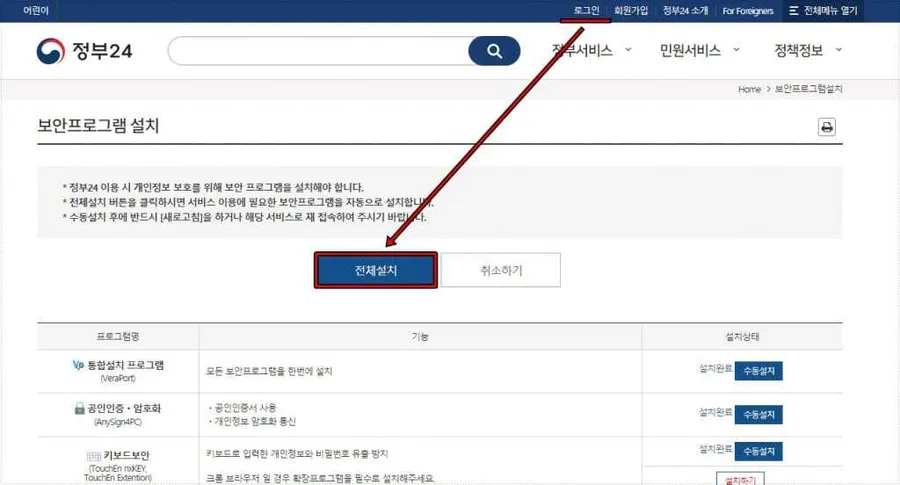Click the 취소하기 button

[x=501, y=270]
